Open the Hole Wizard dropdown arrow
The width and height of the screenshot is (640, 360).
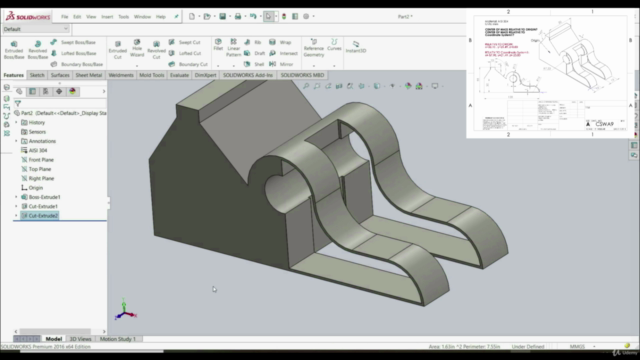pyautogui.click(x=137, y=65)
